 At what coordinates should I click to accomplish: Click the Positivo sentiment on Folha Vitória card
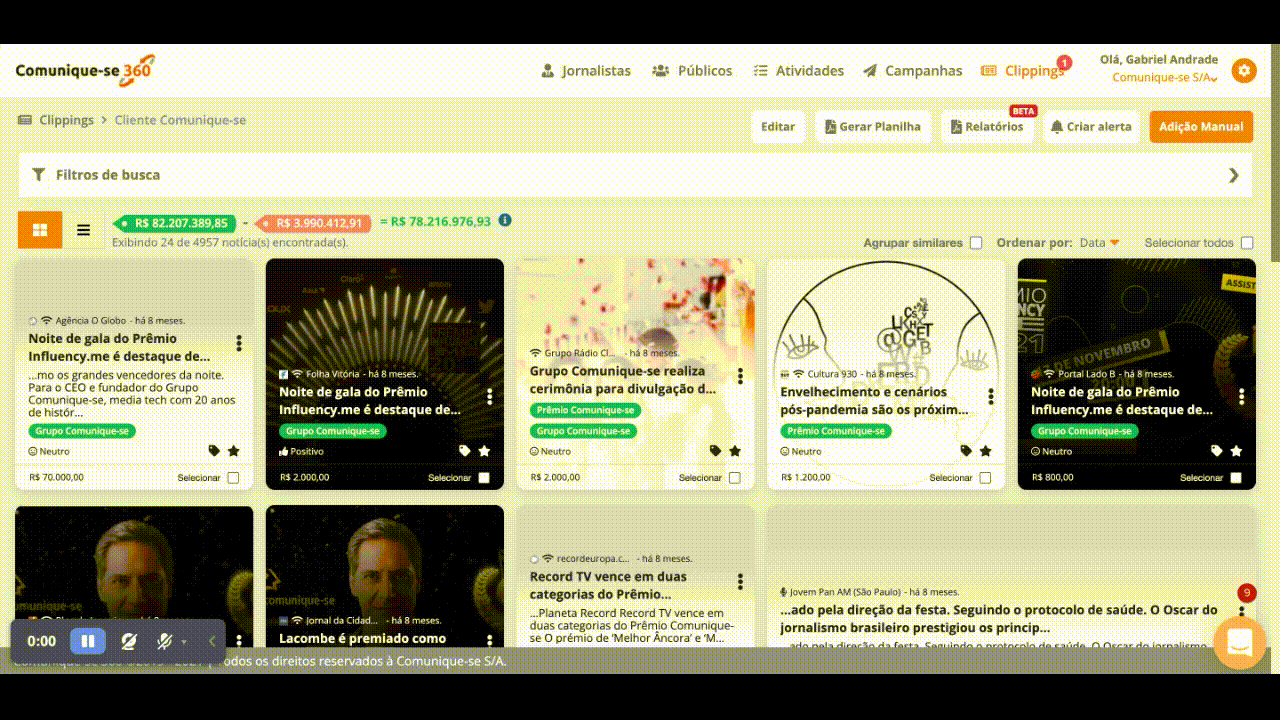301,451
